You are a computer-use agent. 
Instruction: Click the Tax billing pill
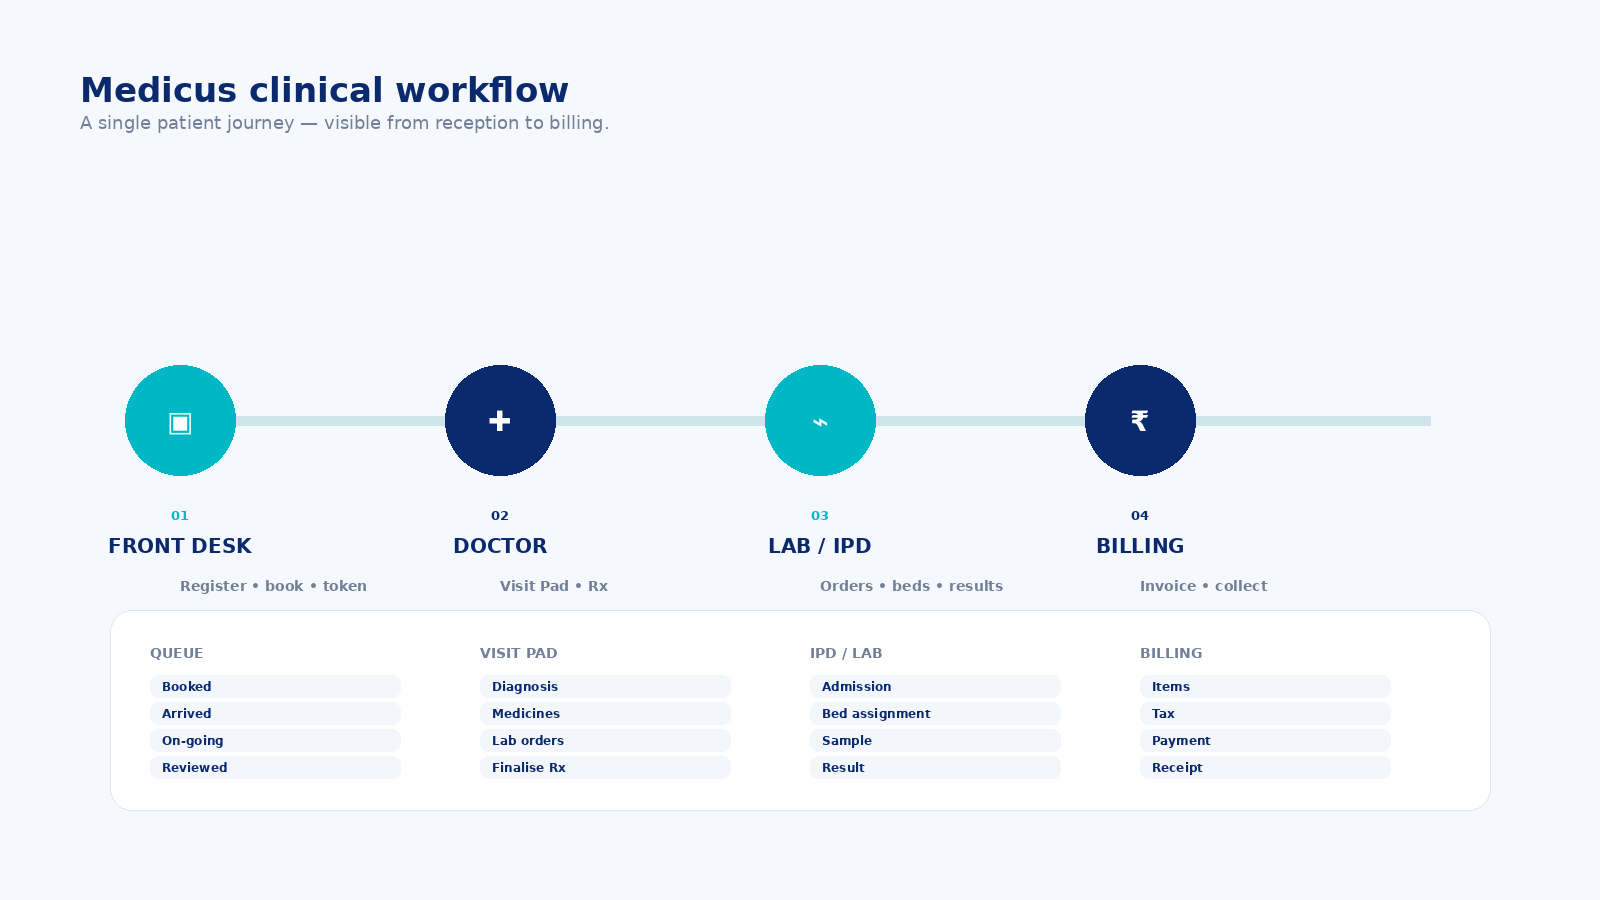(1265, 713)
